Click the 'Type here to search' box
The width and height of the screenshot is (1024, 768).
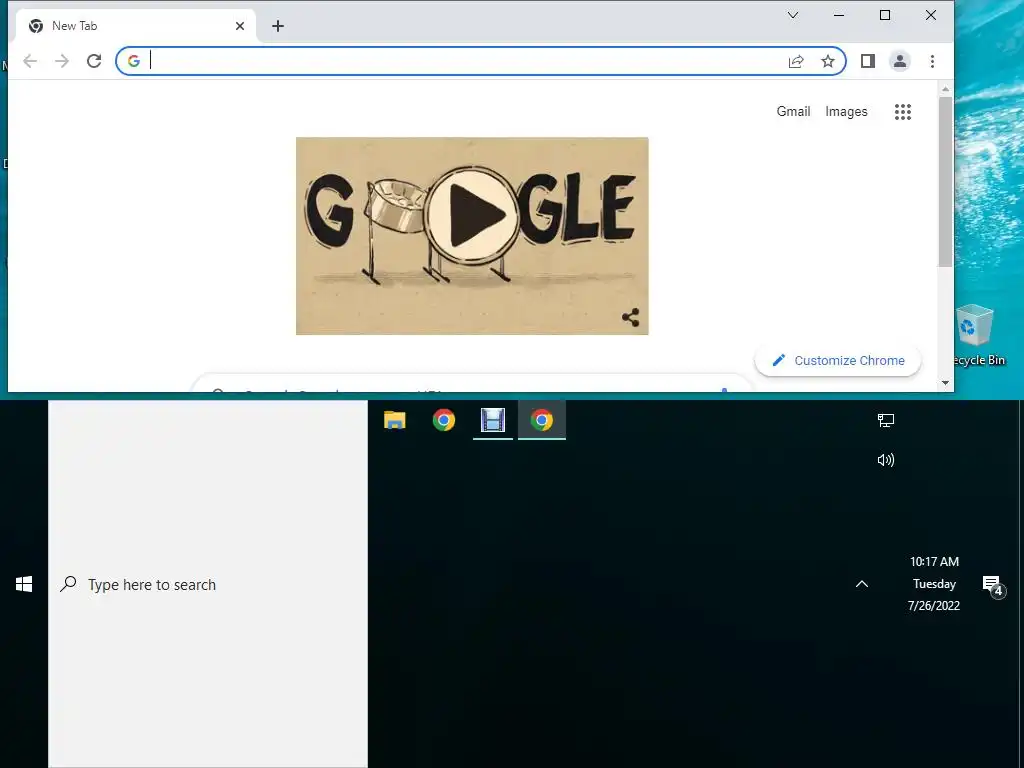click(x=208, y=584)
